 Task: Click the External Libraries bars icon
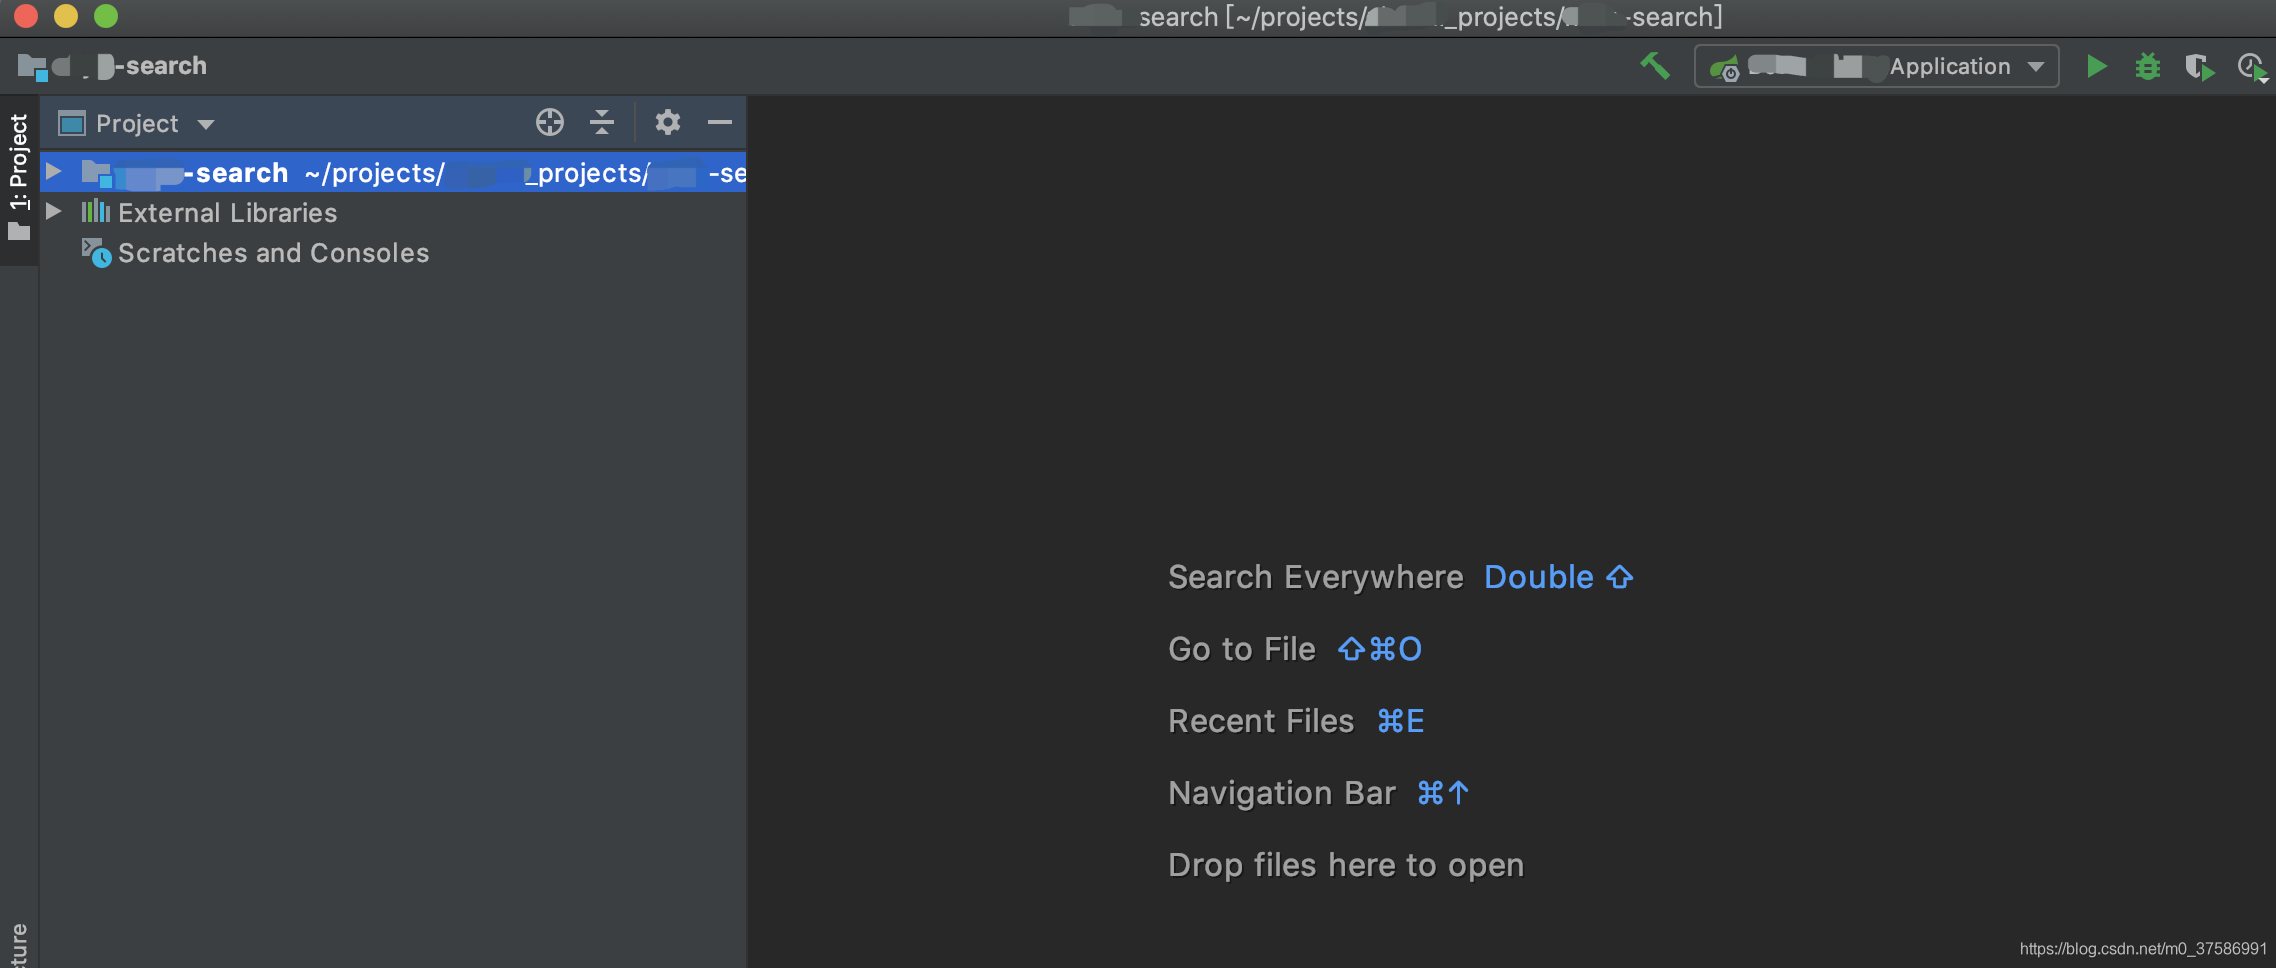96,211
